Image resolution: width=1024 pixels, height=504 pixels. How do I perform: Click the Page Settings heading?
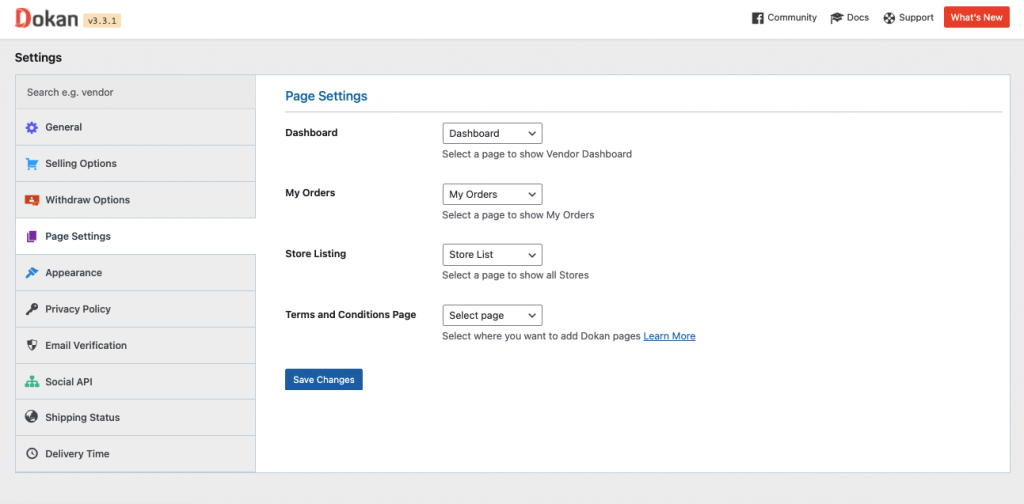click(x=326, y=96)
